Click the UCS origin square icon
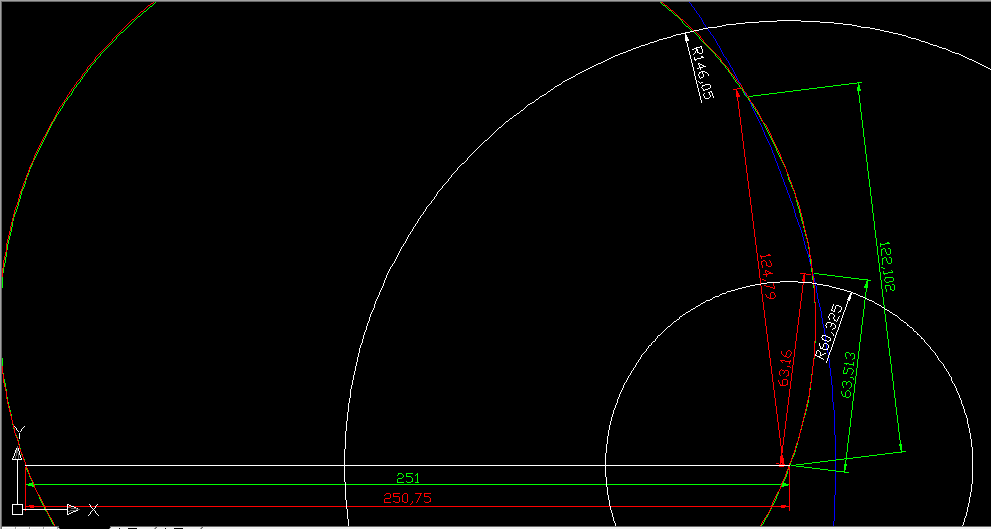Image resolution: width=991 pixels, height=529 pixels. [x=18, y=509]
